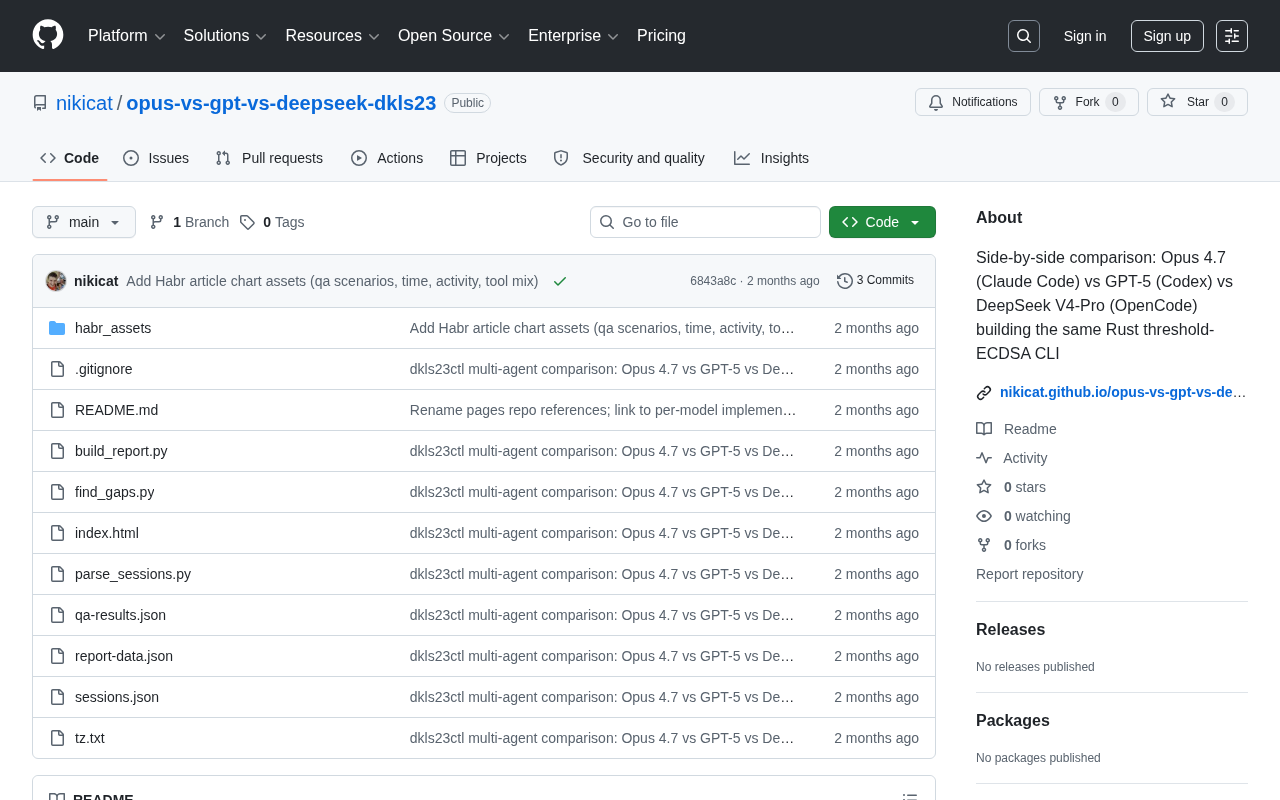This screenshot has width=1280, height=800.
Task: Open the main branch selector
Action: (x=84, y=222)
